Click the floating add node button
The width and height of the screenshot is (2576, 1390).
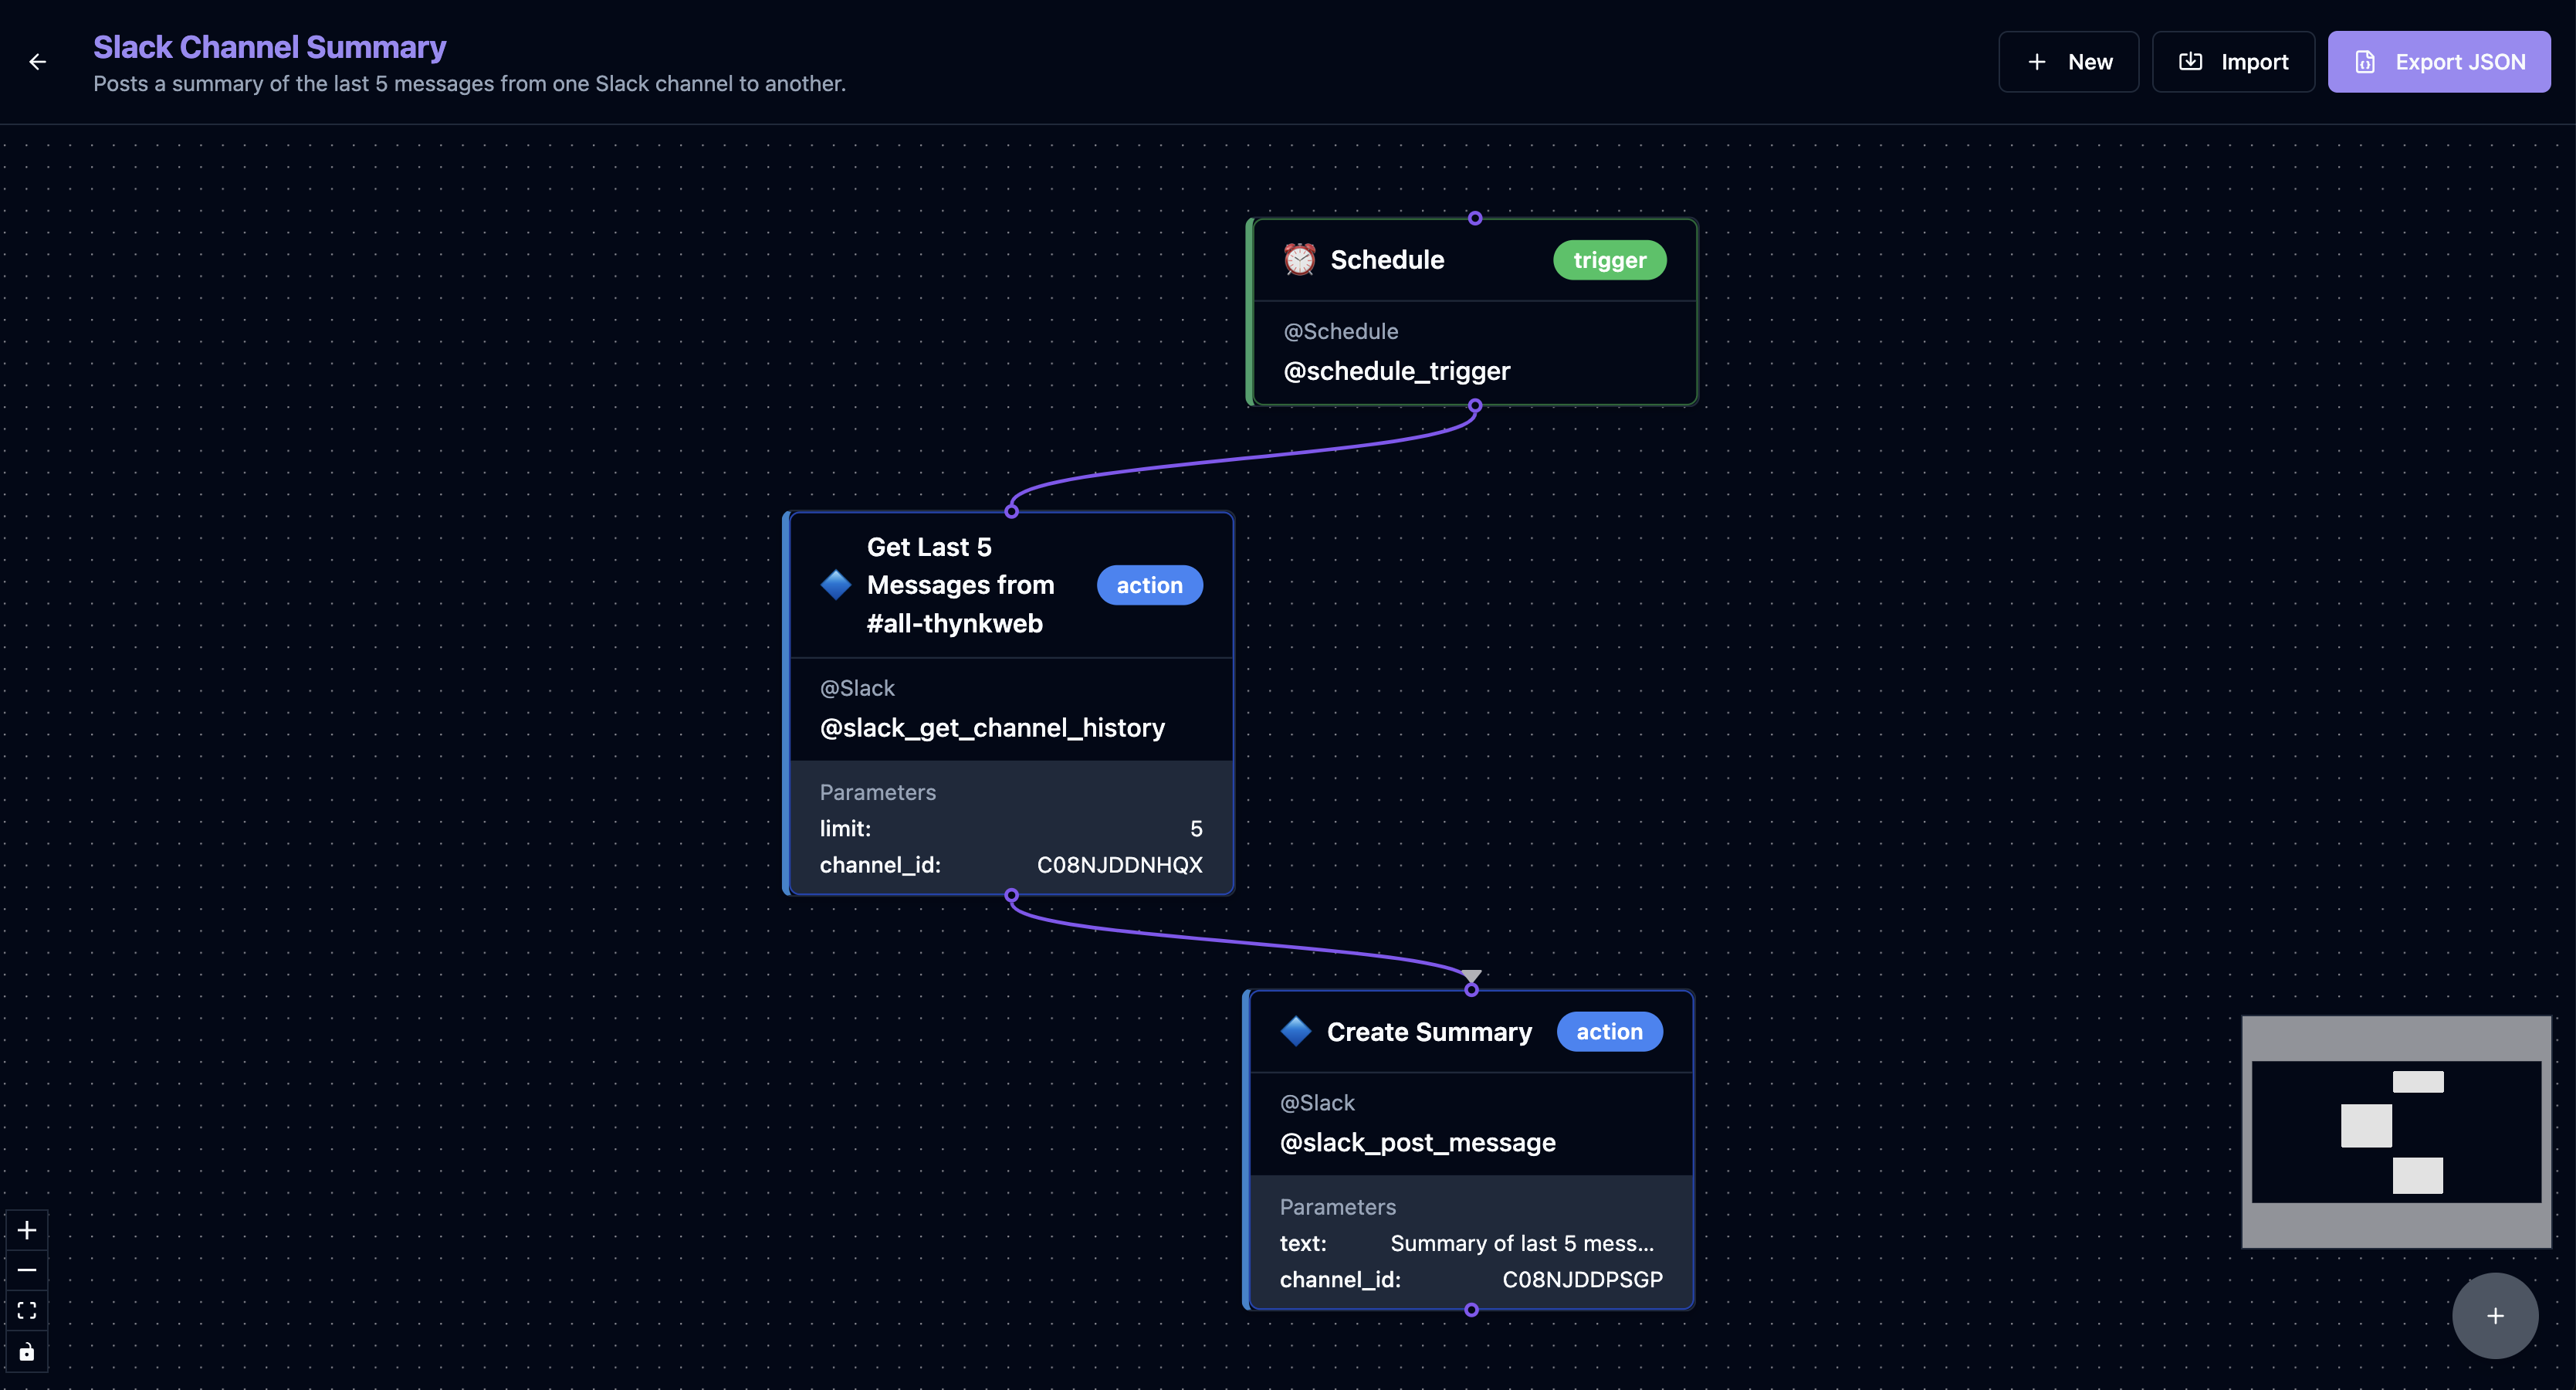pos(2495,1316)
